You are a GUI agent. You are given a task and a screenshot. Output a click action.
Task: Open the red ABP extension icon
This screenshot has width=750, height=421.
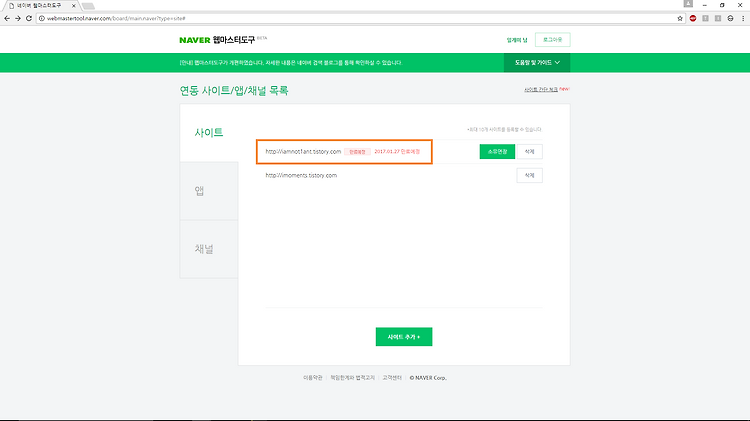tap(693, 18)
